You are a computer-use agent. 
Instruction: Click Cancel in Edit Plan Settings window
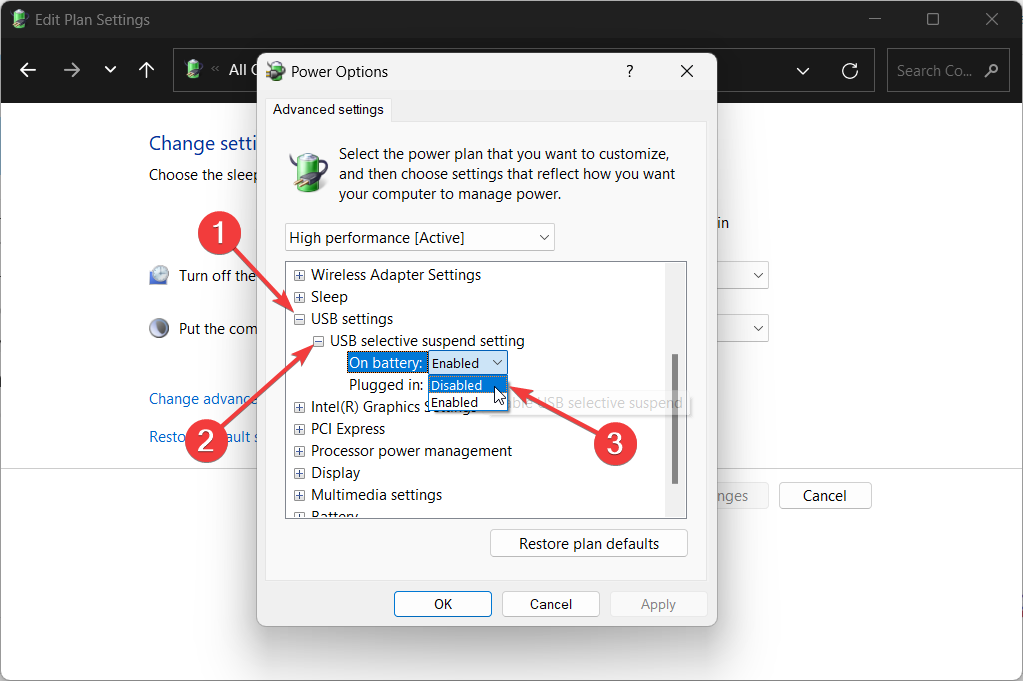825,496
